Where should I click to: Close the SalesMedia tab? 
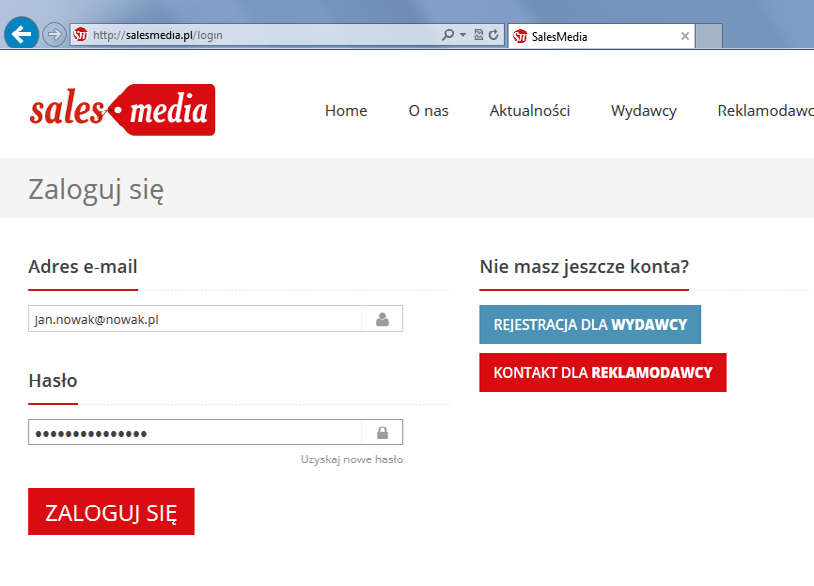pyautogui.click(x=685, y=36)
